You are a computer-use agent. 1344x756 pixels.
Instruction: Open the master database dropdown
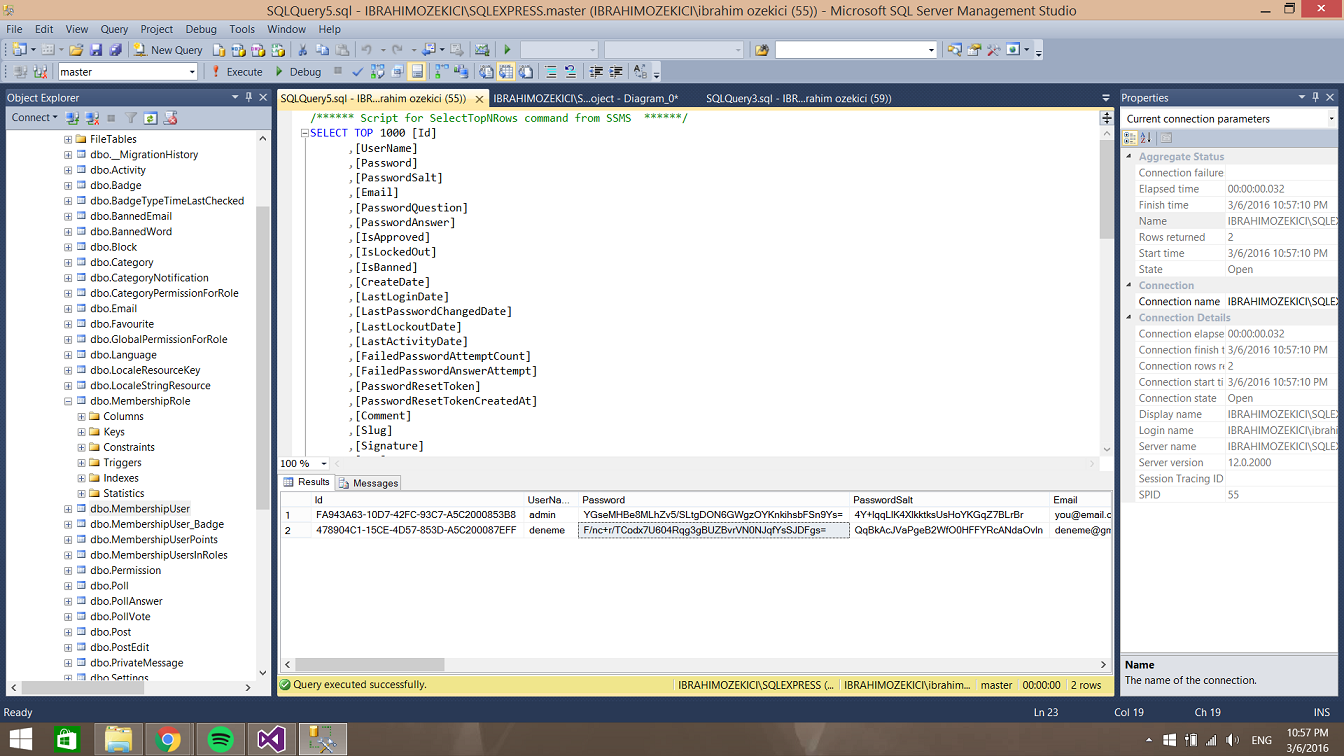[192, 72]
